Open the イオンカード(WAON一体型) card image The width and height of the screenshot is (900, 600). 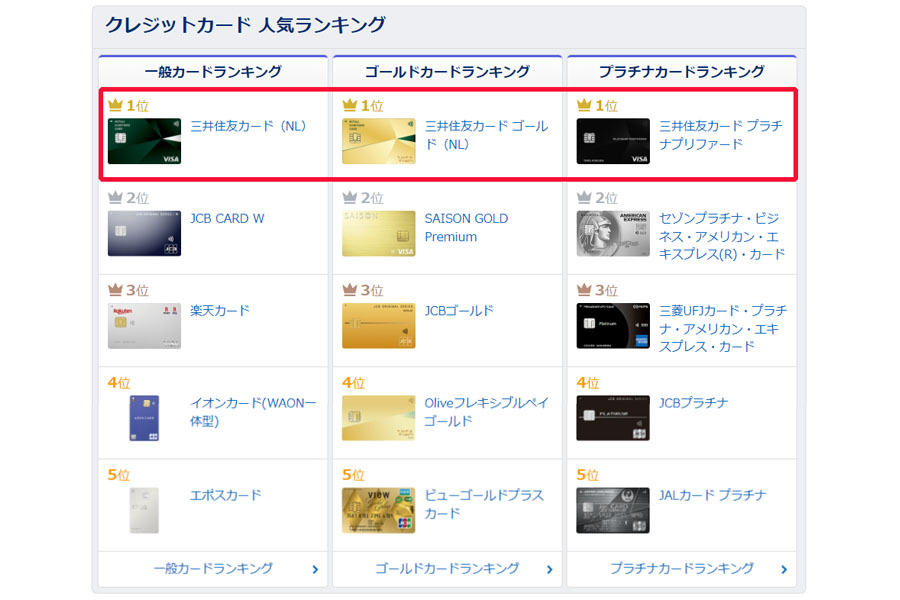point(144,418)
